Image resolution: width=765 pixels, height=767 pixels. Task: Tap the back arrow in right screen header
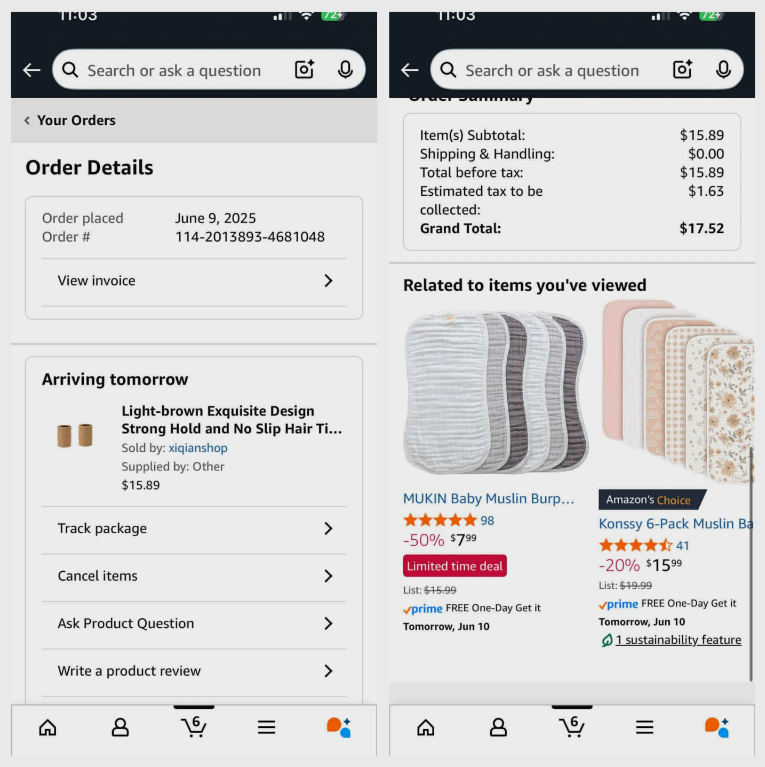click(410, 70)
